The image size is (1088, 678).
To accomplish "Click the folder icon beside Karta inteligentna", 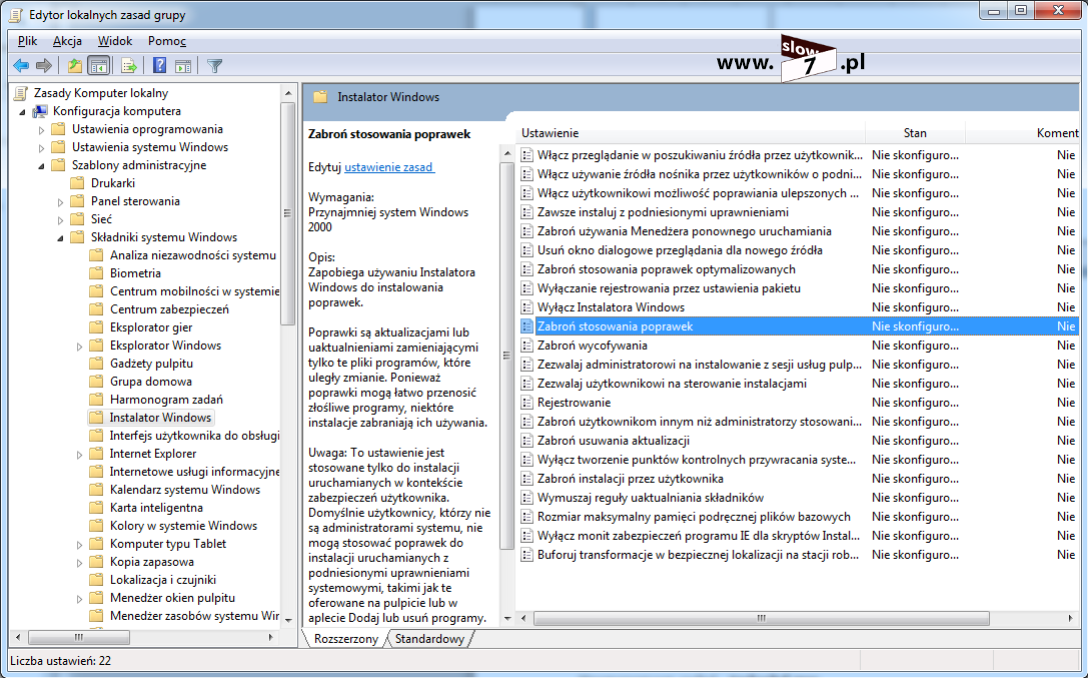I will tap(96, 508).
